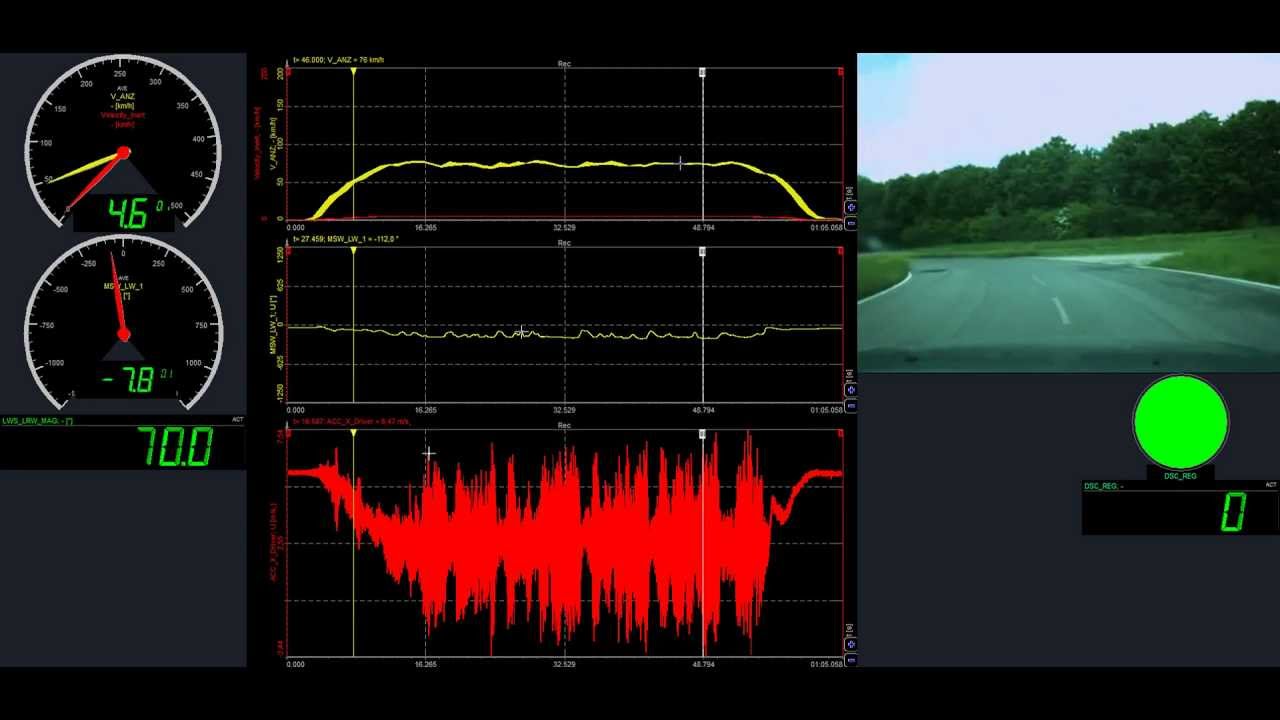Click the Rec label above the steering graph
The height and width of the screenshot is (720, 1280).
coord(564,243)
